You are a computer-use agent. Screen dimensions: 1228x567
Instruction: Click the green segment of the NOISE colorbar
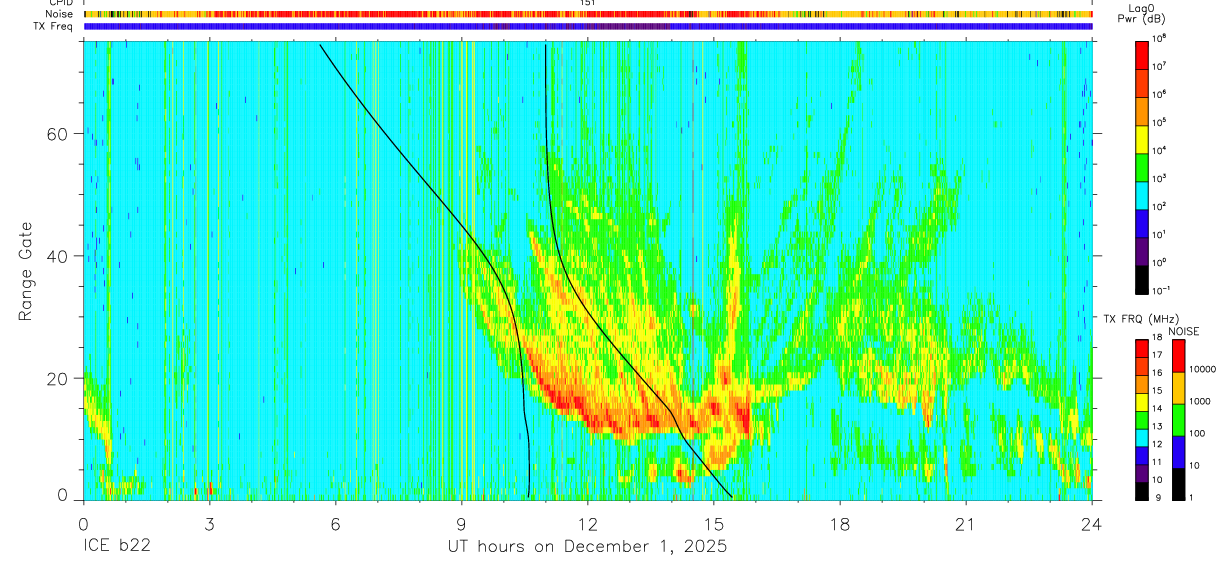tap(1179, 420)
